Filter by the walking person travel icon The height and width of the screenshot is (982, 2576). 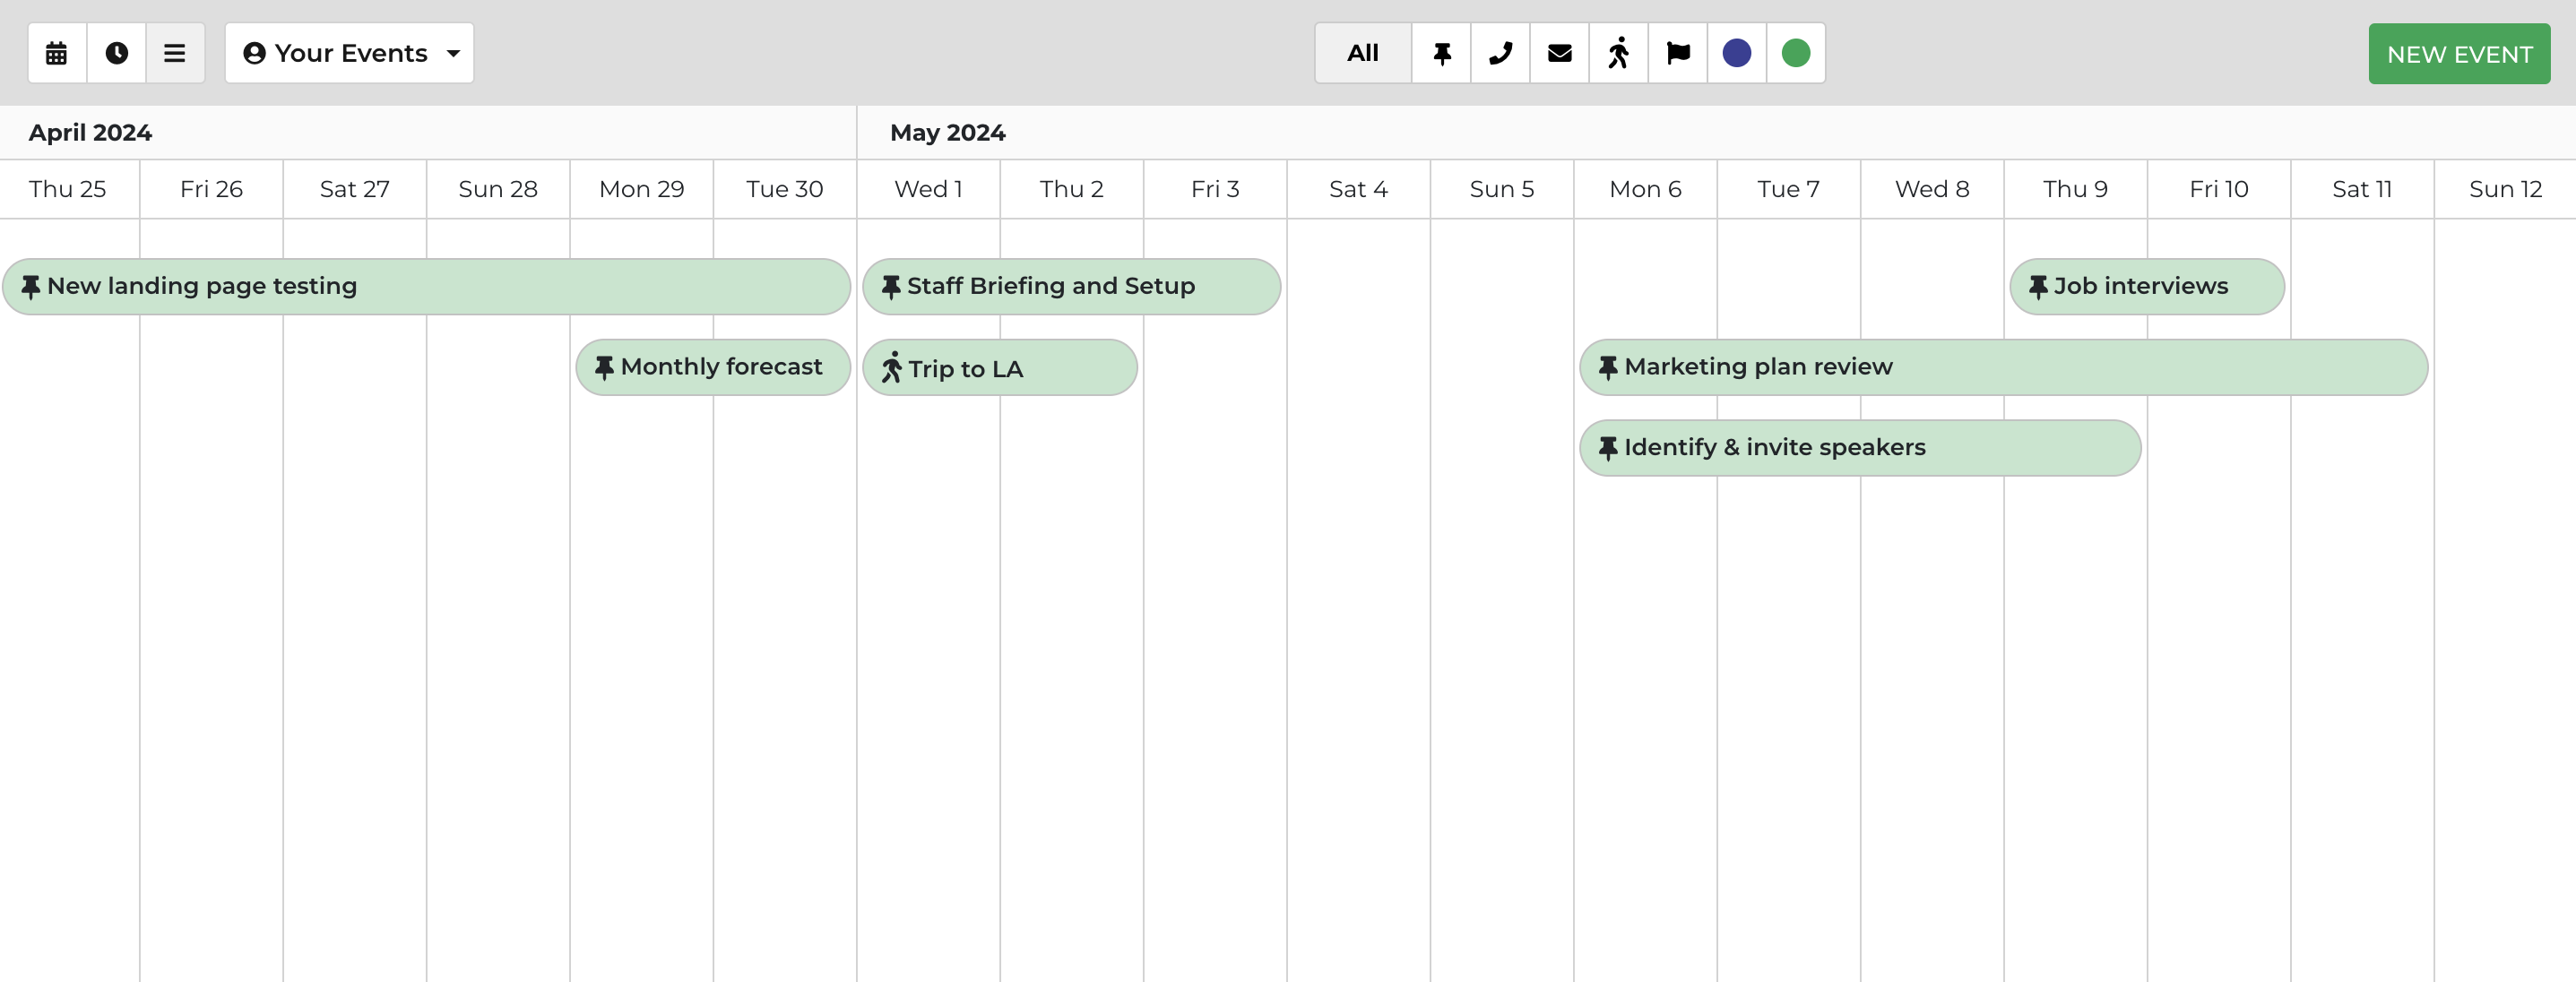tap(1618, 53)
